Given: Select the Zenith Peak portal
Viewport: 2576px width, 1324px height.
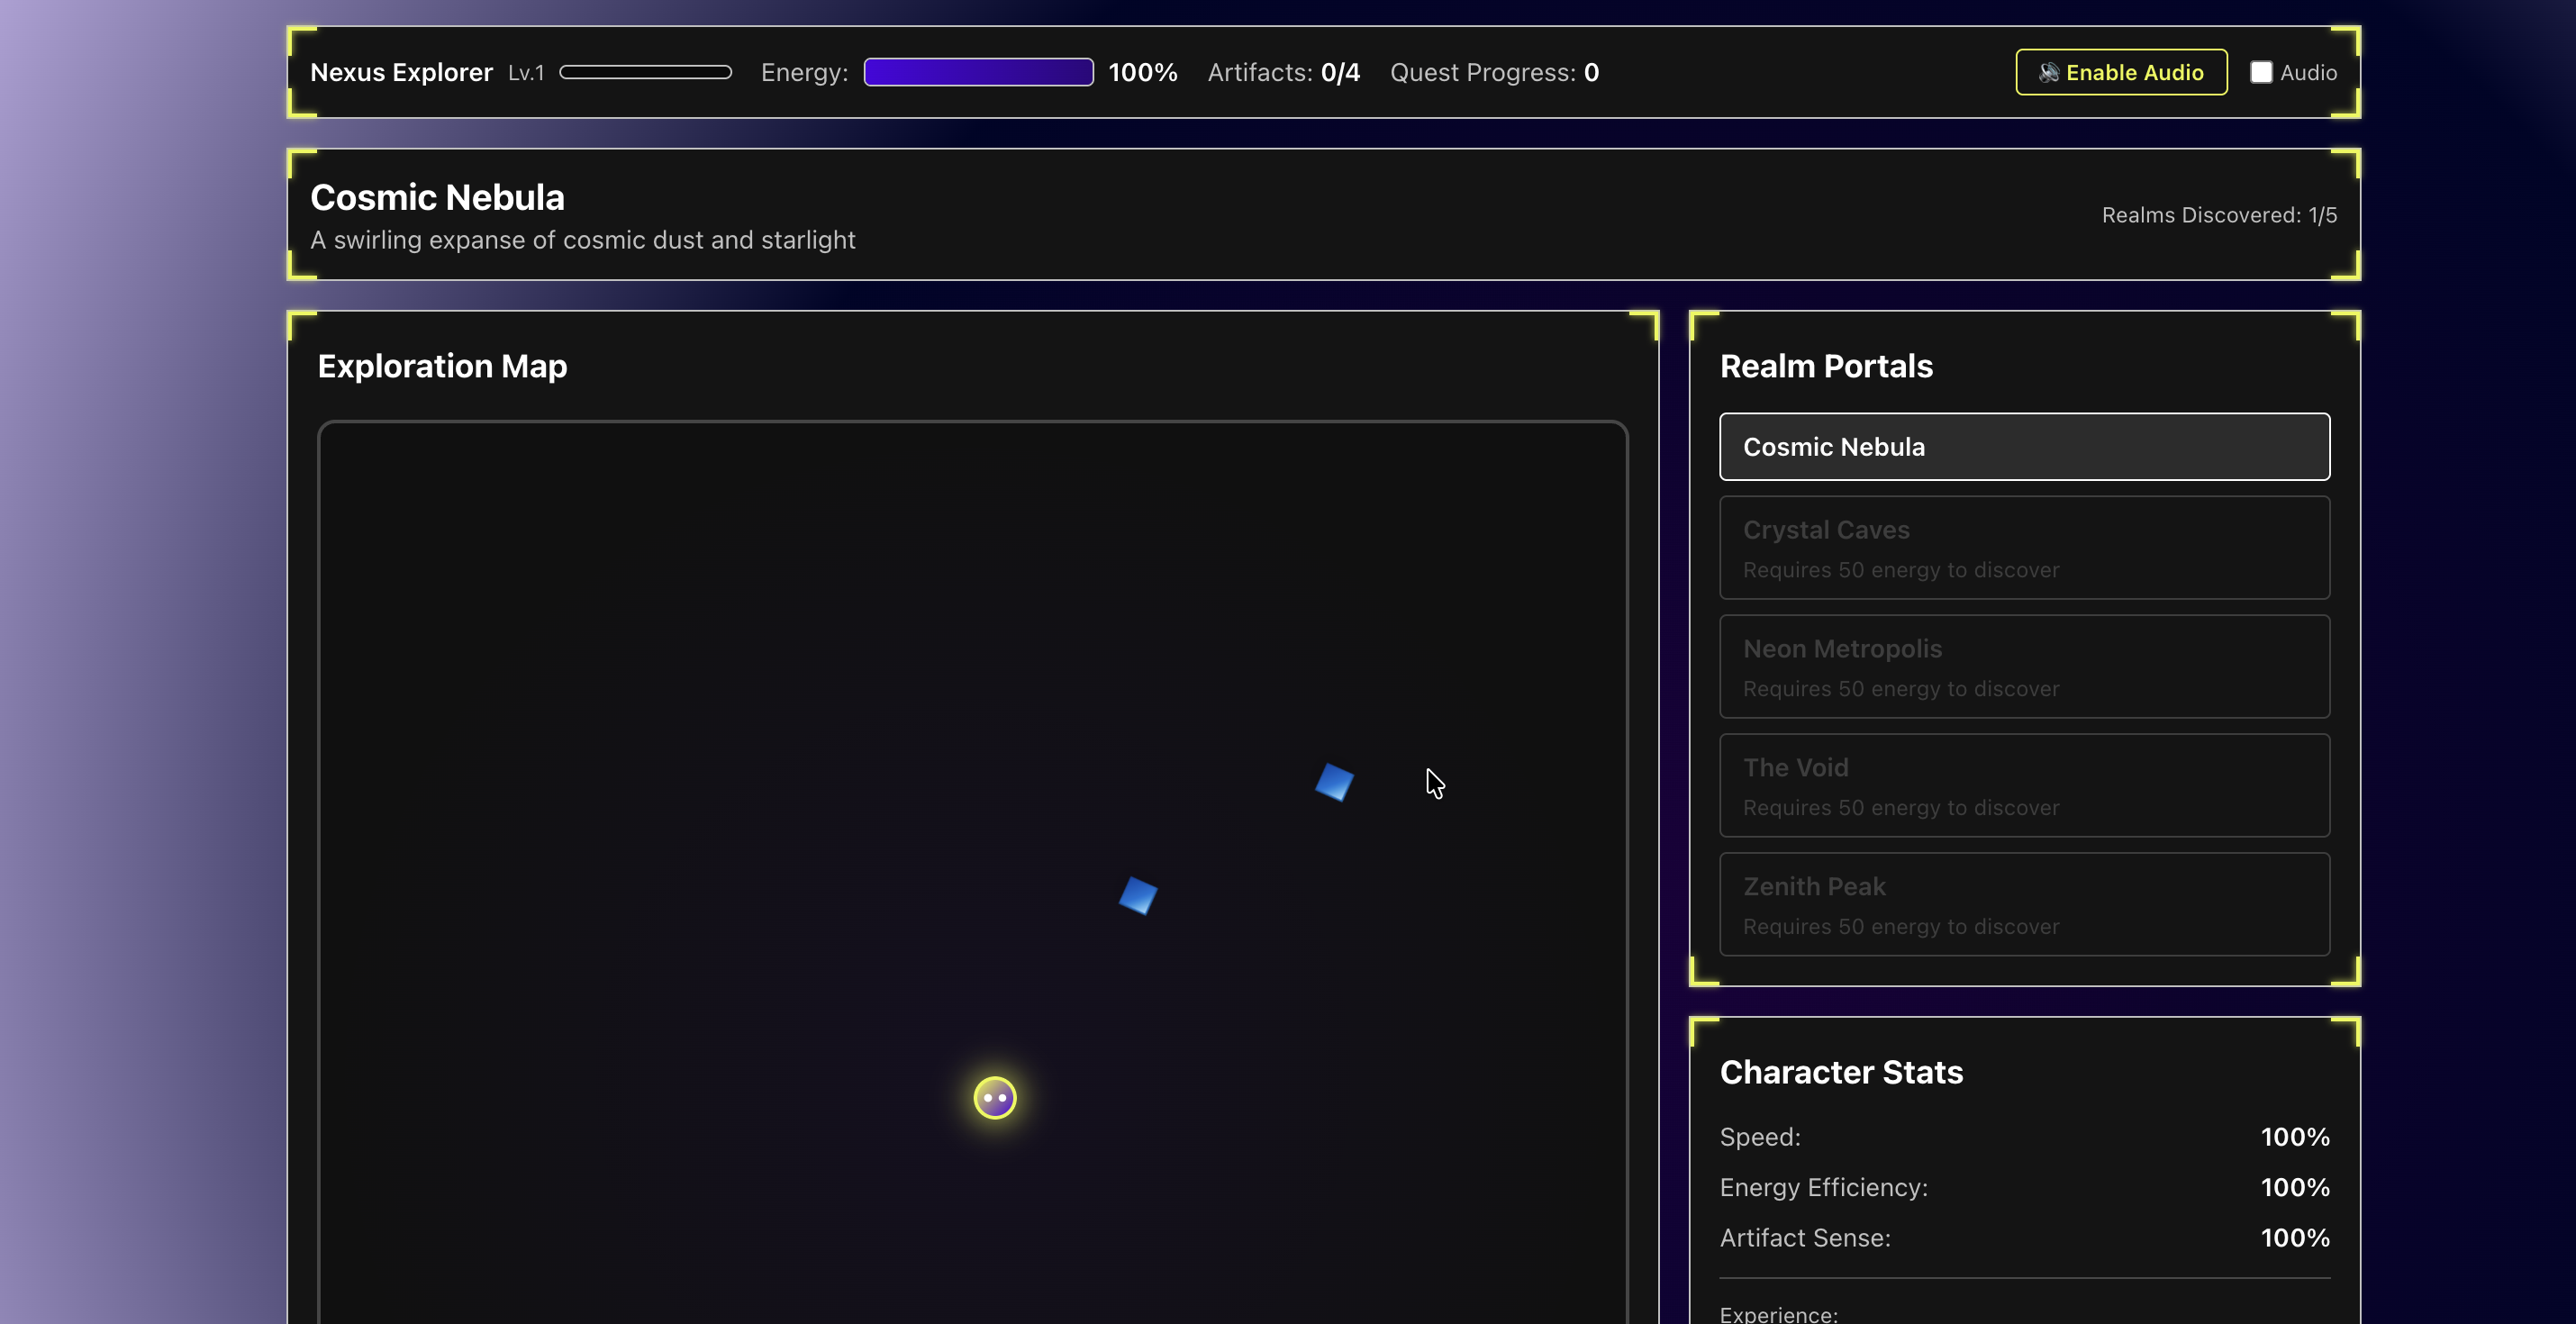Looking at the screenshot, I should coord(2024,905).
